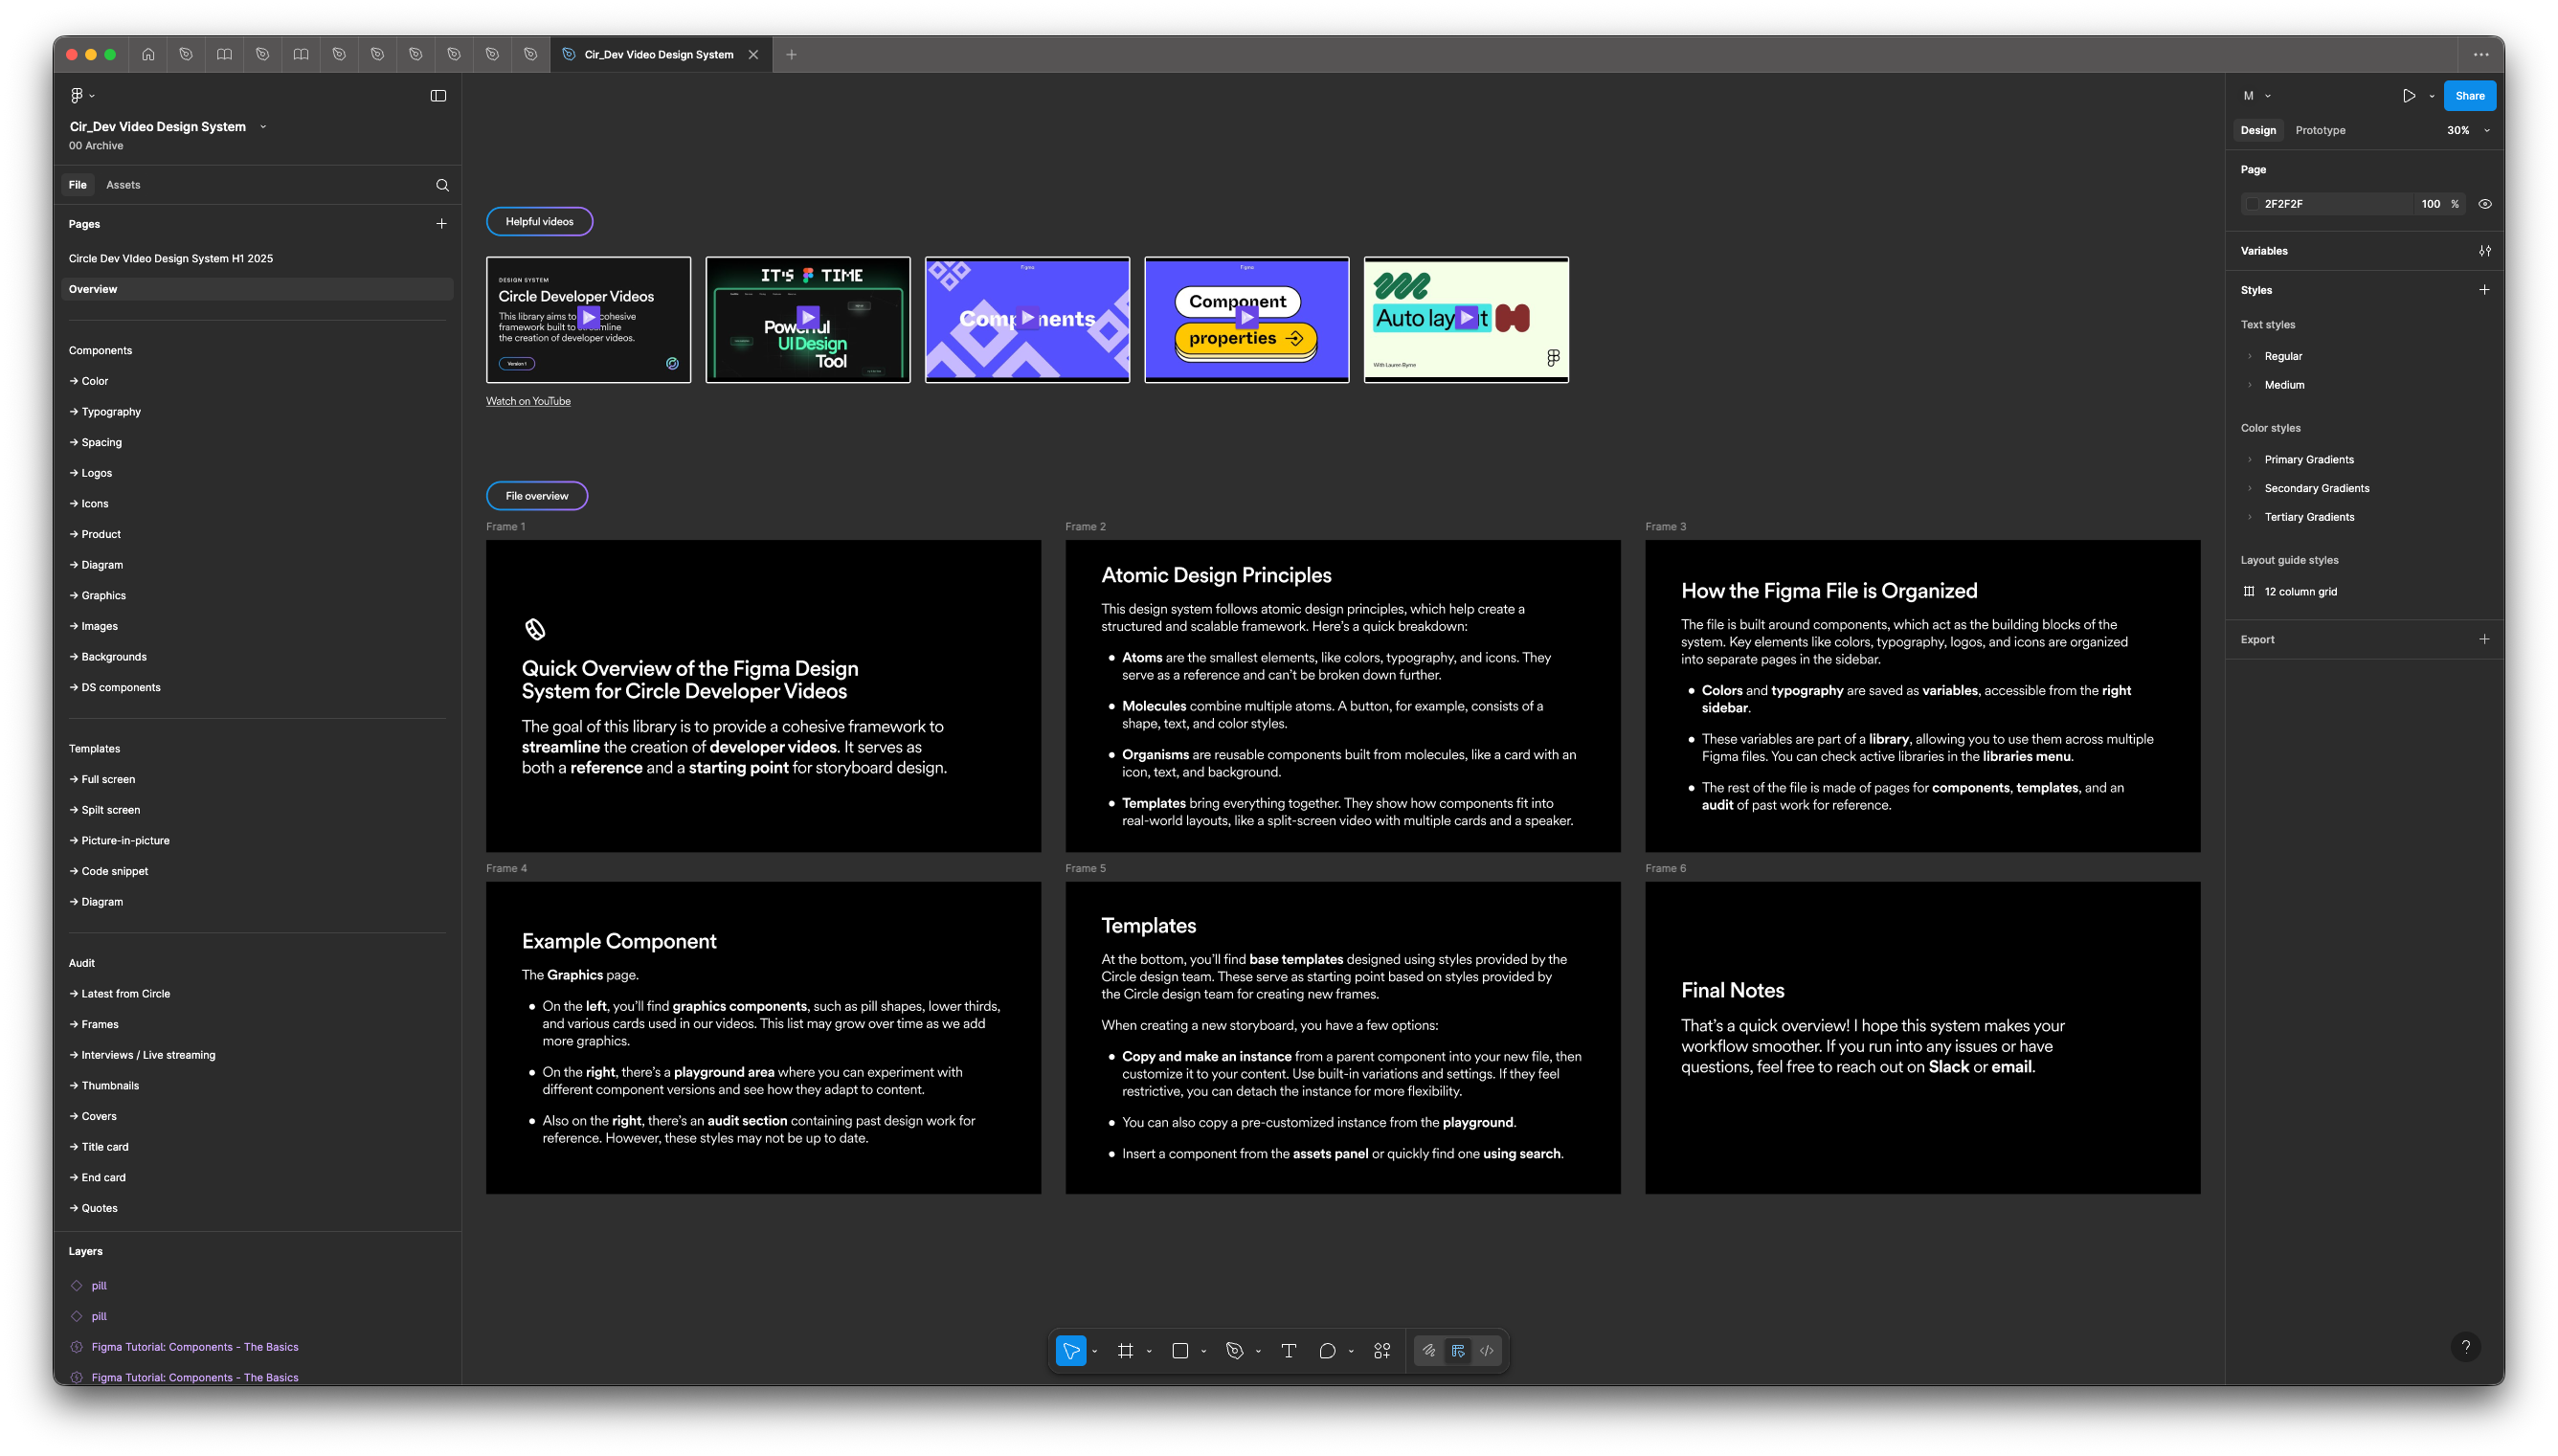Viewport: 2558px width, 1456px height.
Task: Select the Overview page
Action: click(x=257, y=289)
